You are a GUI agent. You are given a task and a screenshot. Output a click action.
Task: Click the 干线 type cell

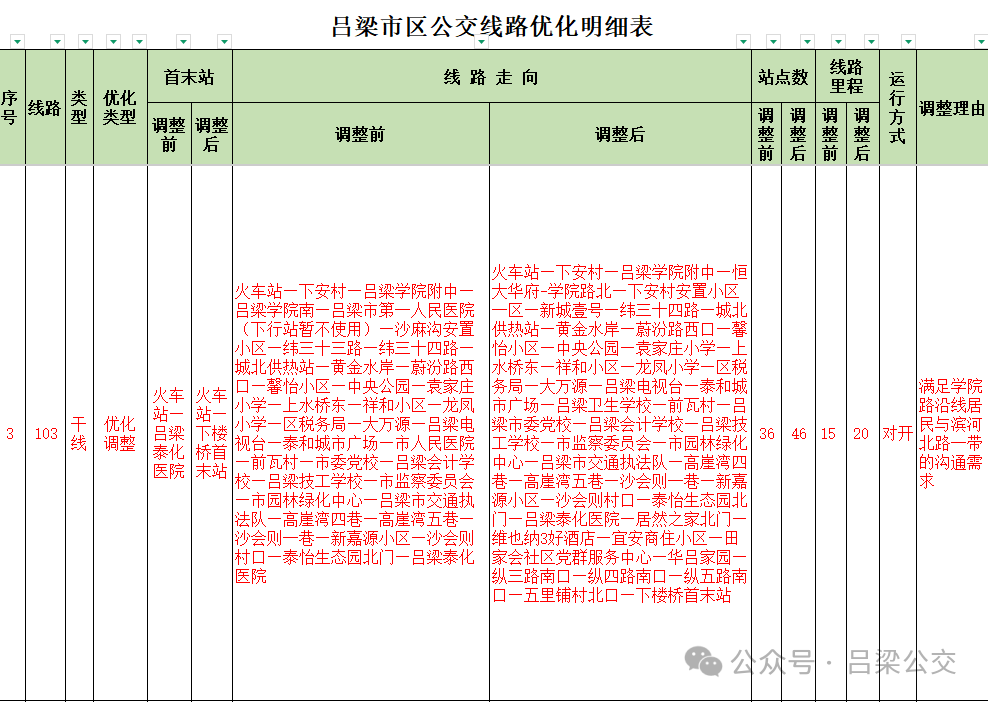79,434
